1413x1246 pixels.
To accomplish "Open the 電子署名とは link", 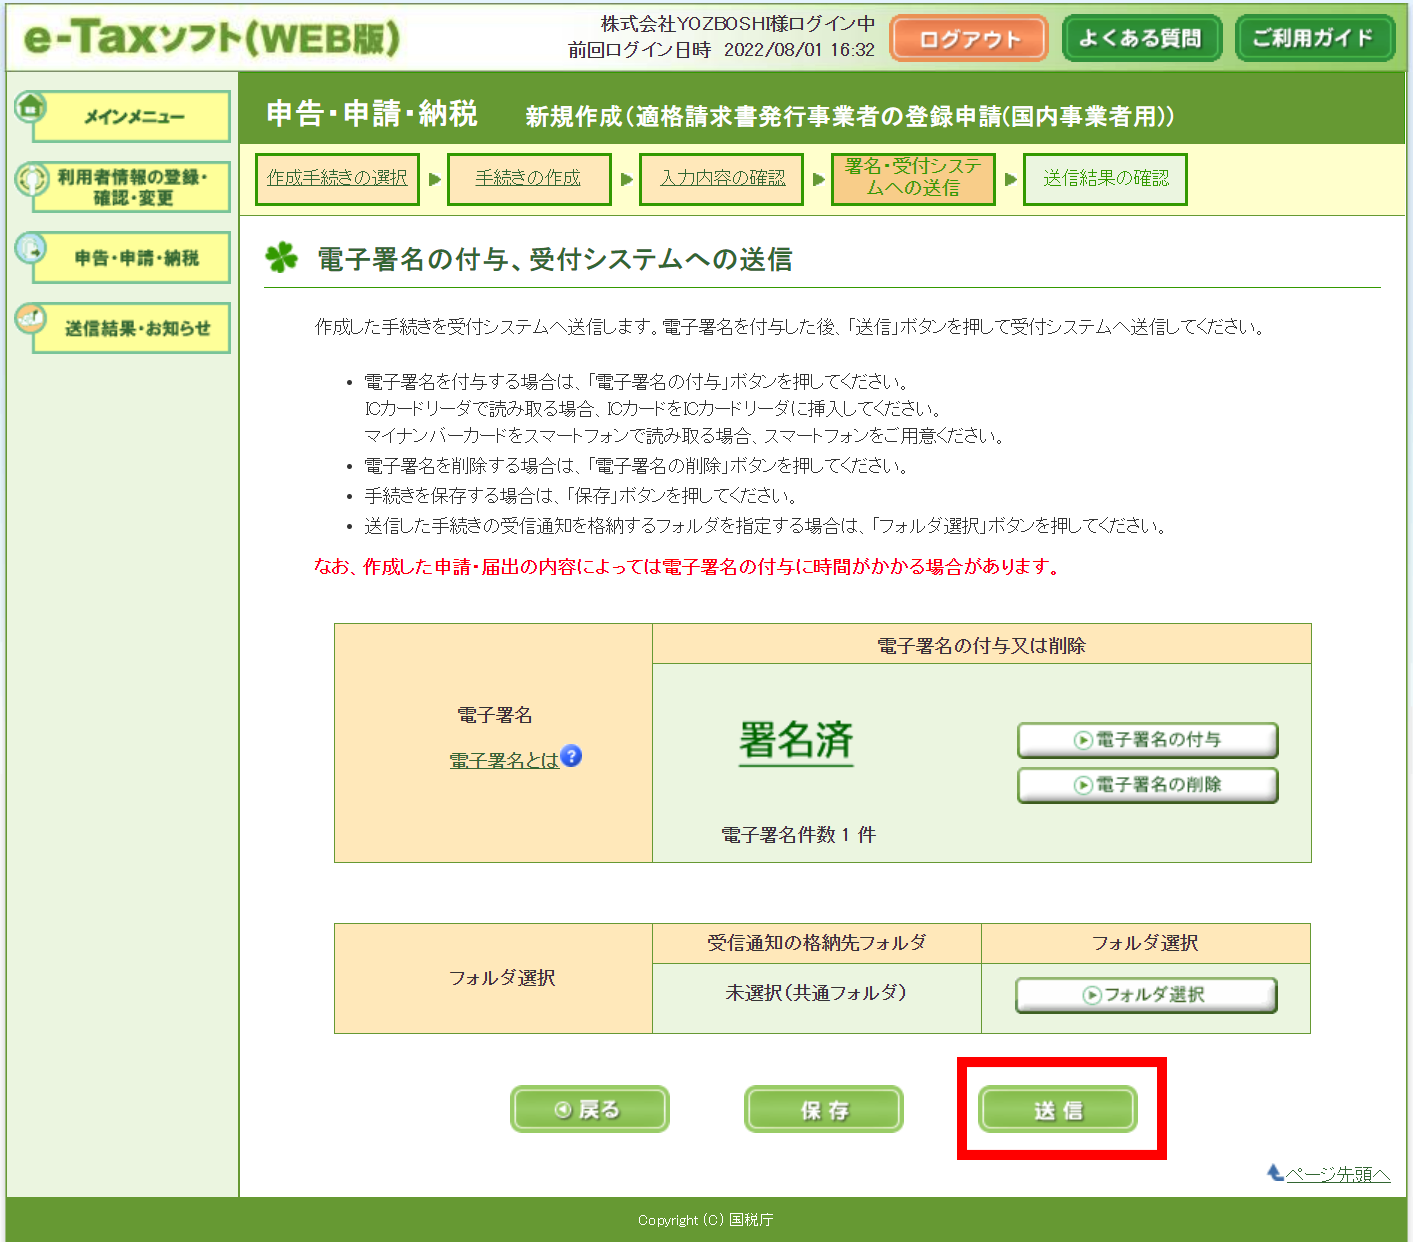I will coord(504,761).
